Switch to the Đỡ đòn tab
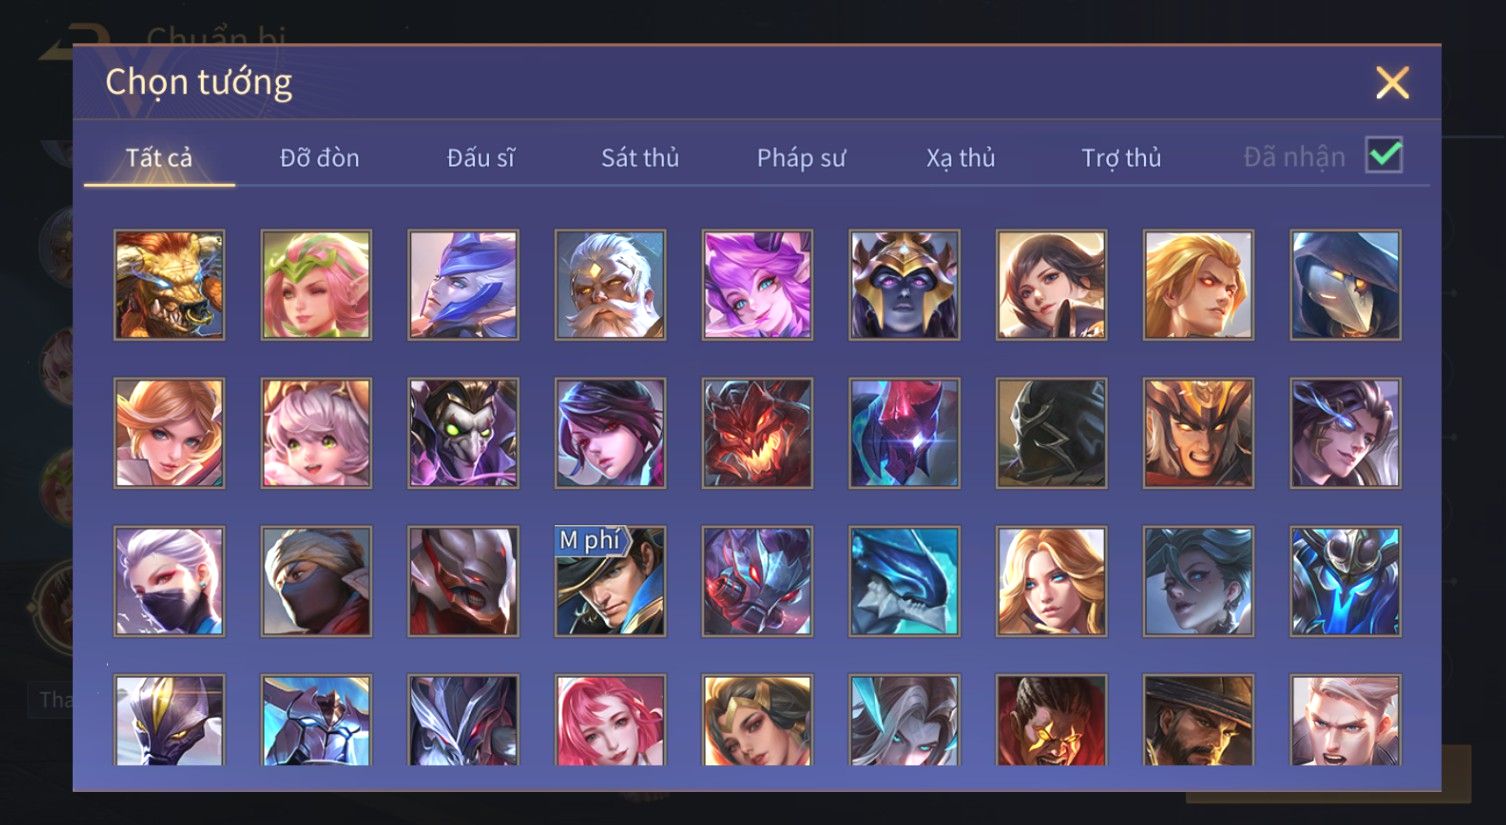Screen dimensions: 1506x825 tap(319, 158)
